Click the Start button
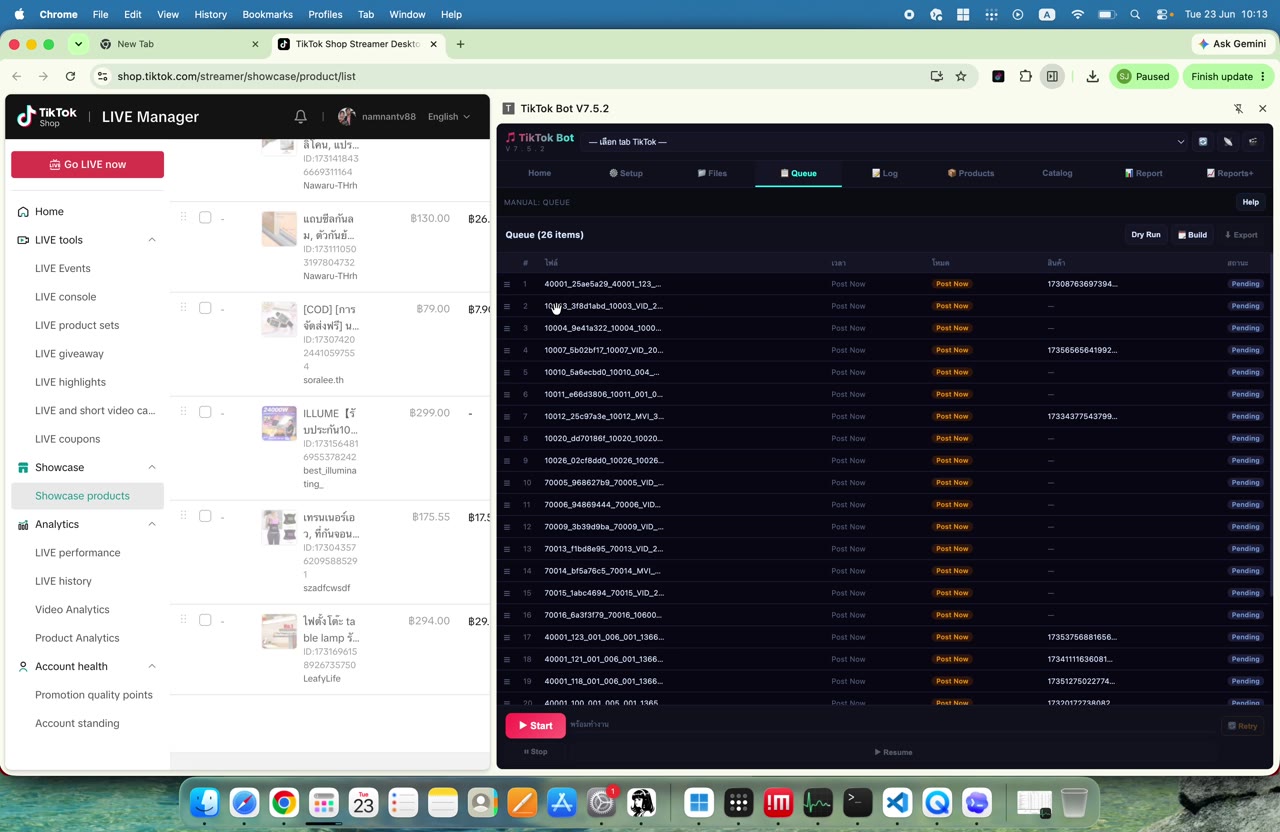This screenshot has width=1280, height=832. pyautogui.click(x=535, y=726)
